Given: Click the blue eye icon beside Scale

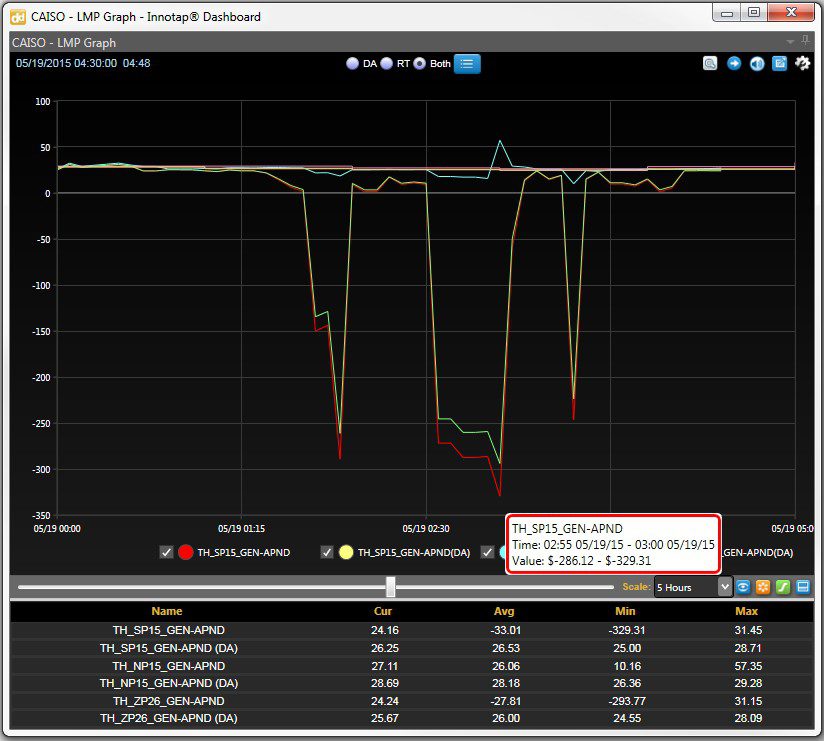Looking at the screenshot, I should click(743, 586).
